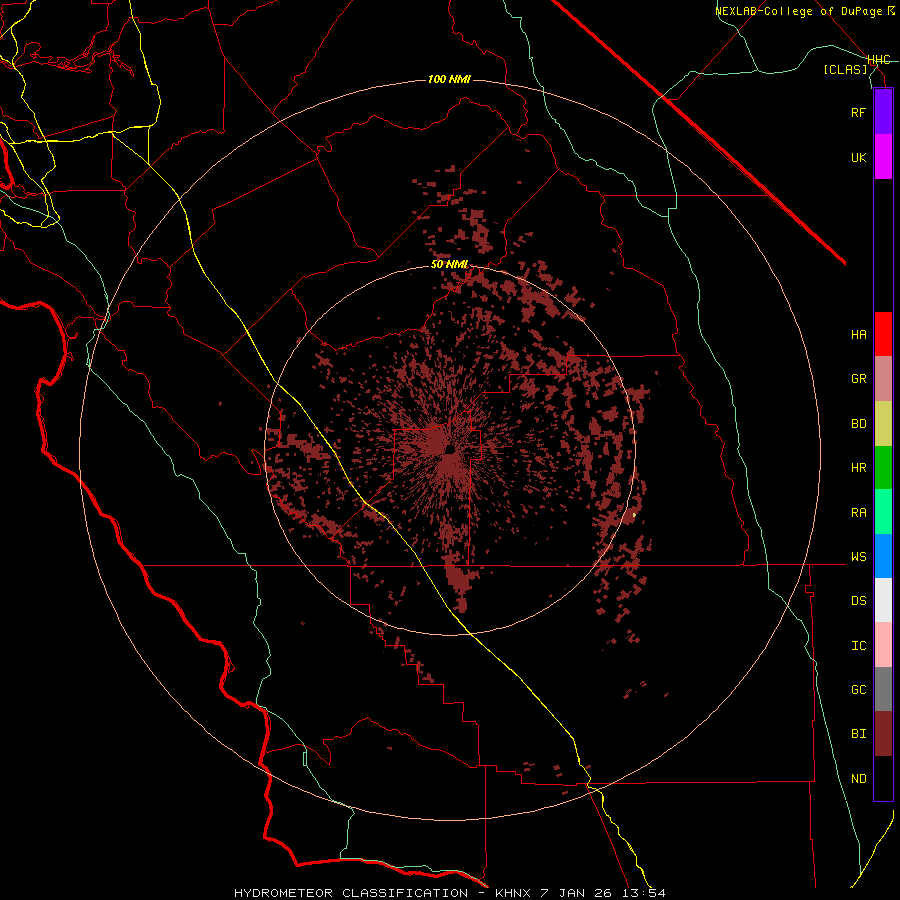The width and height of the screenshot is (900, 900).
Task: Select the GR legend label
Action: 858,379
